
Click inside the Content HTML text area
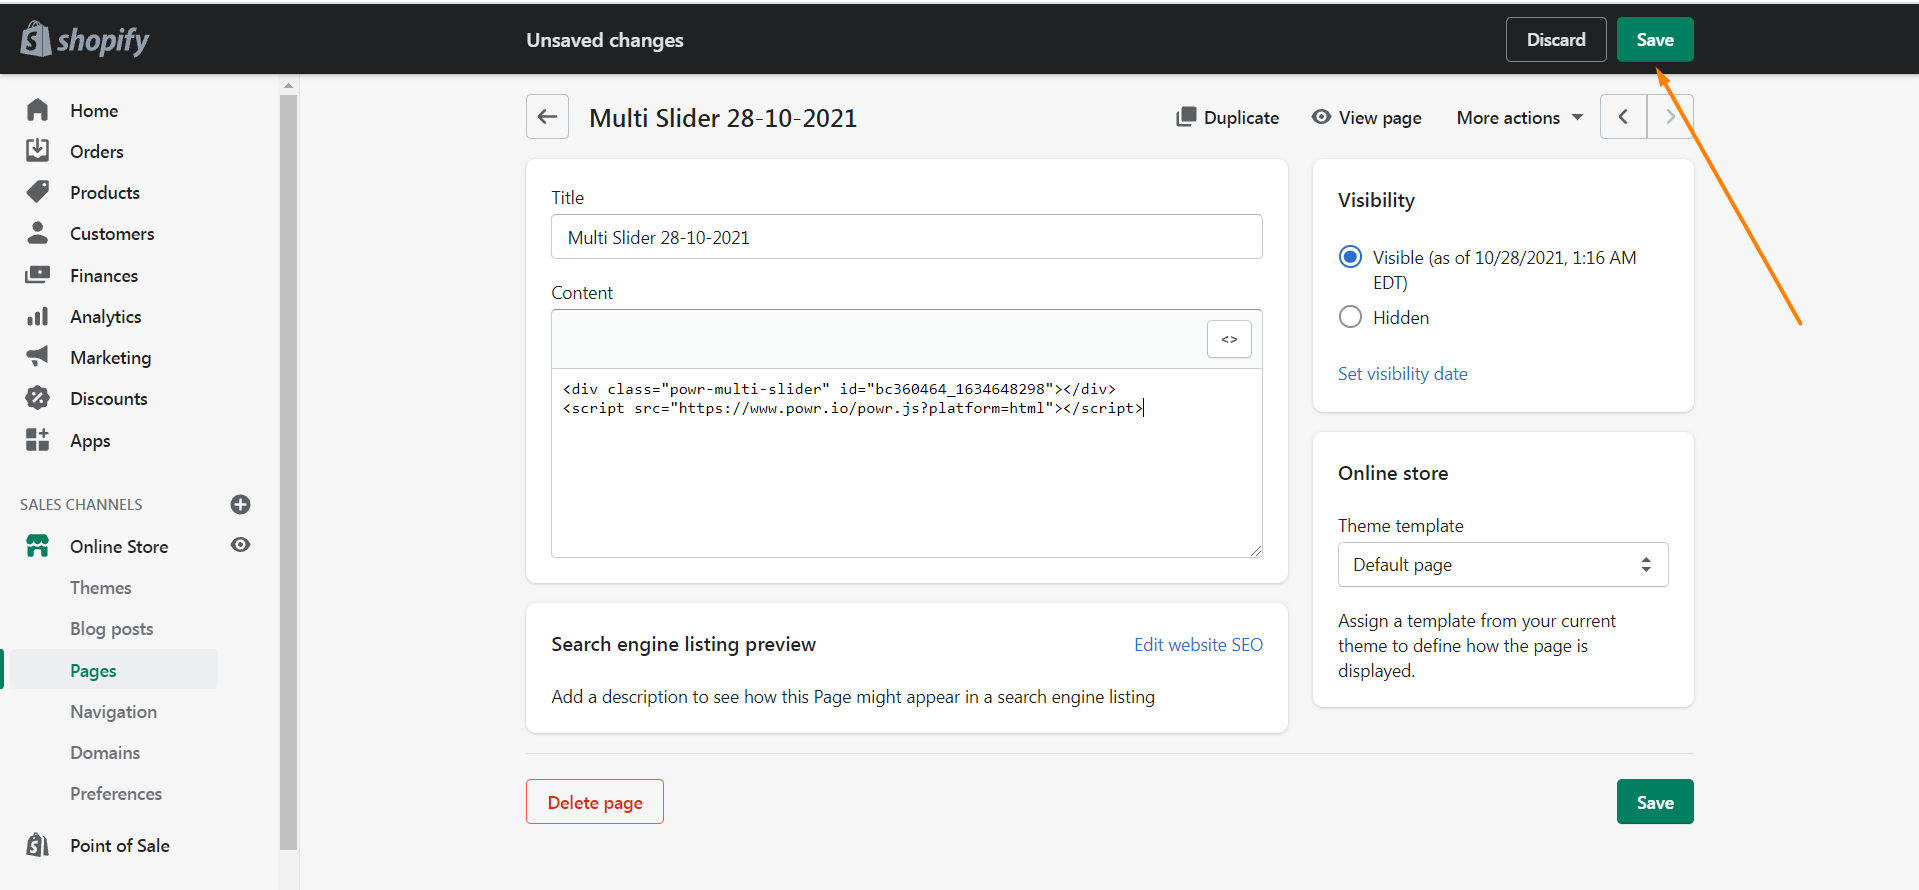click(x=907, y=463)
